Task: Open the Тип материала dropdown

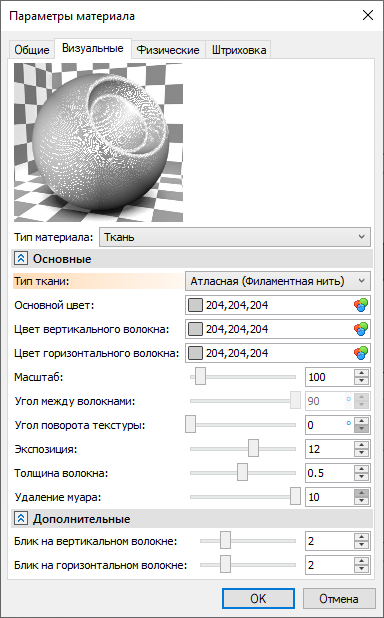Action: point(235,237)
